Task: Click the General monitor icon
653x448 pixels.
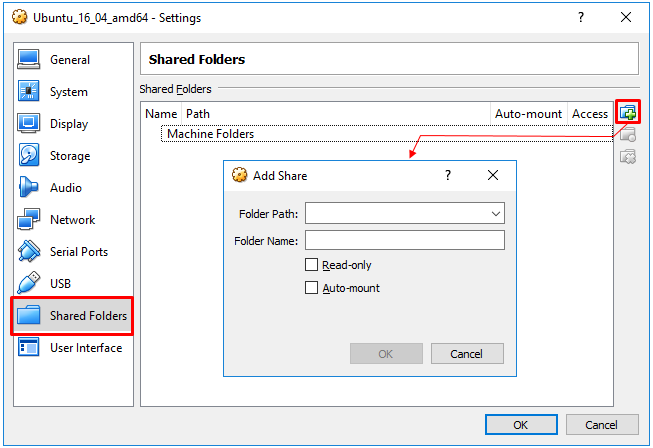Action: 28,59
